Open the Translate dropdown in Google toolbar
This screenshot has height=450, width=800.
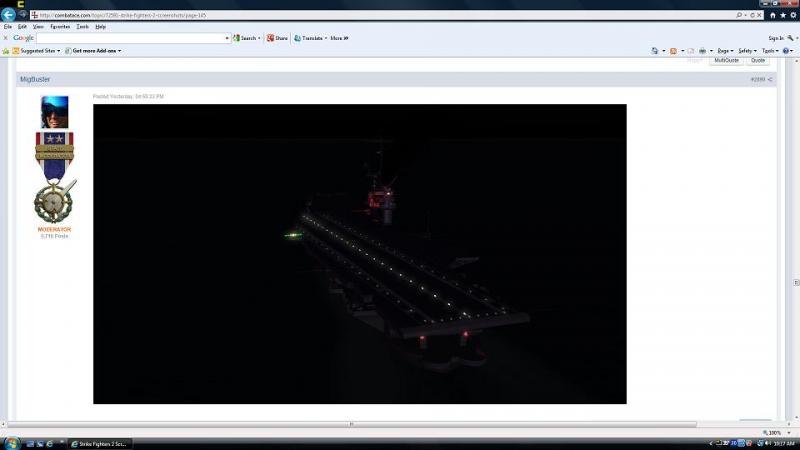click(311, 38)
